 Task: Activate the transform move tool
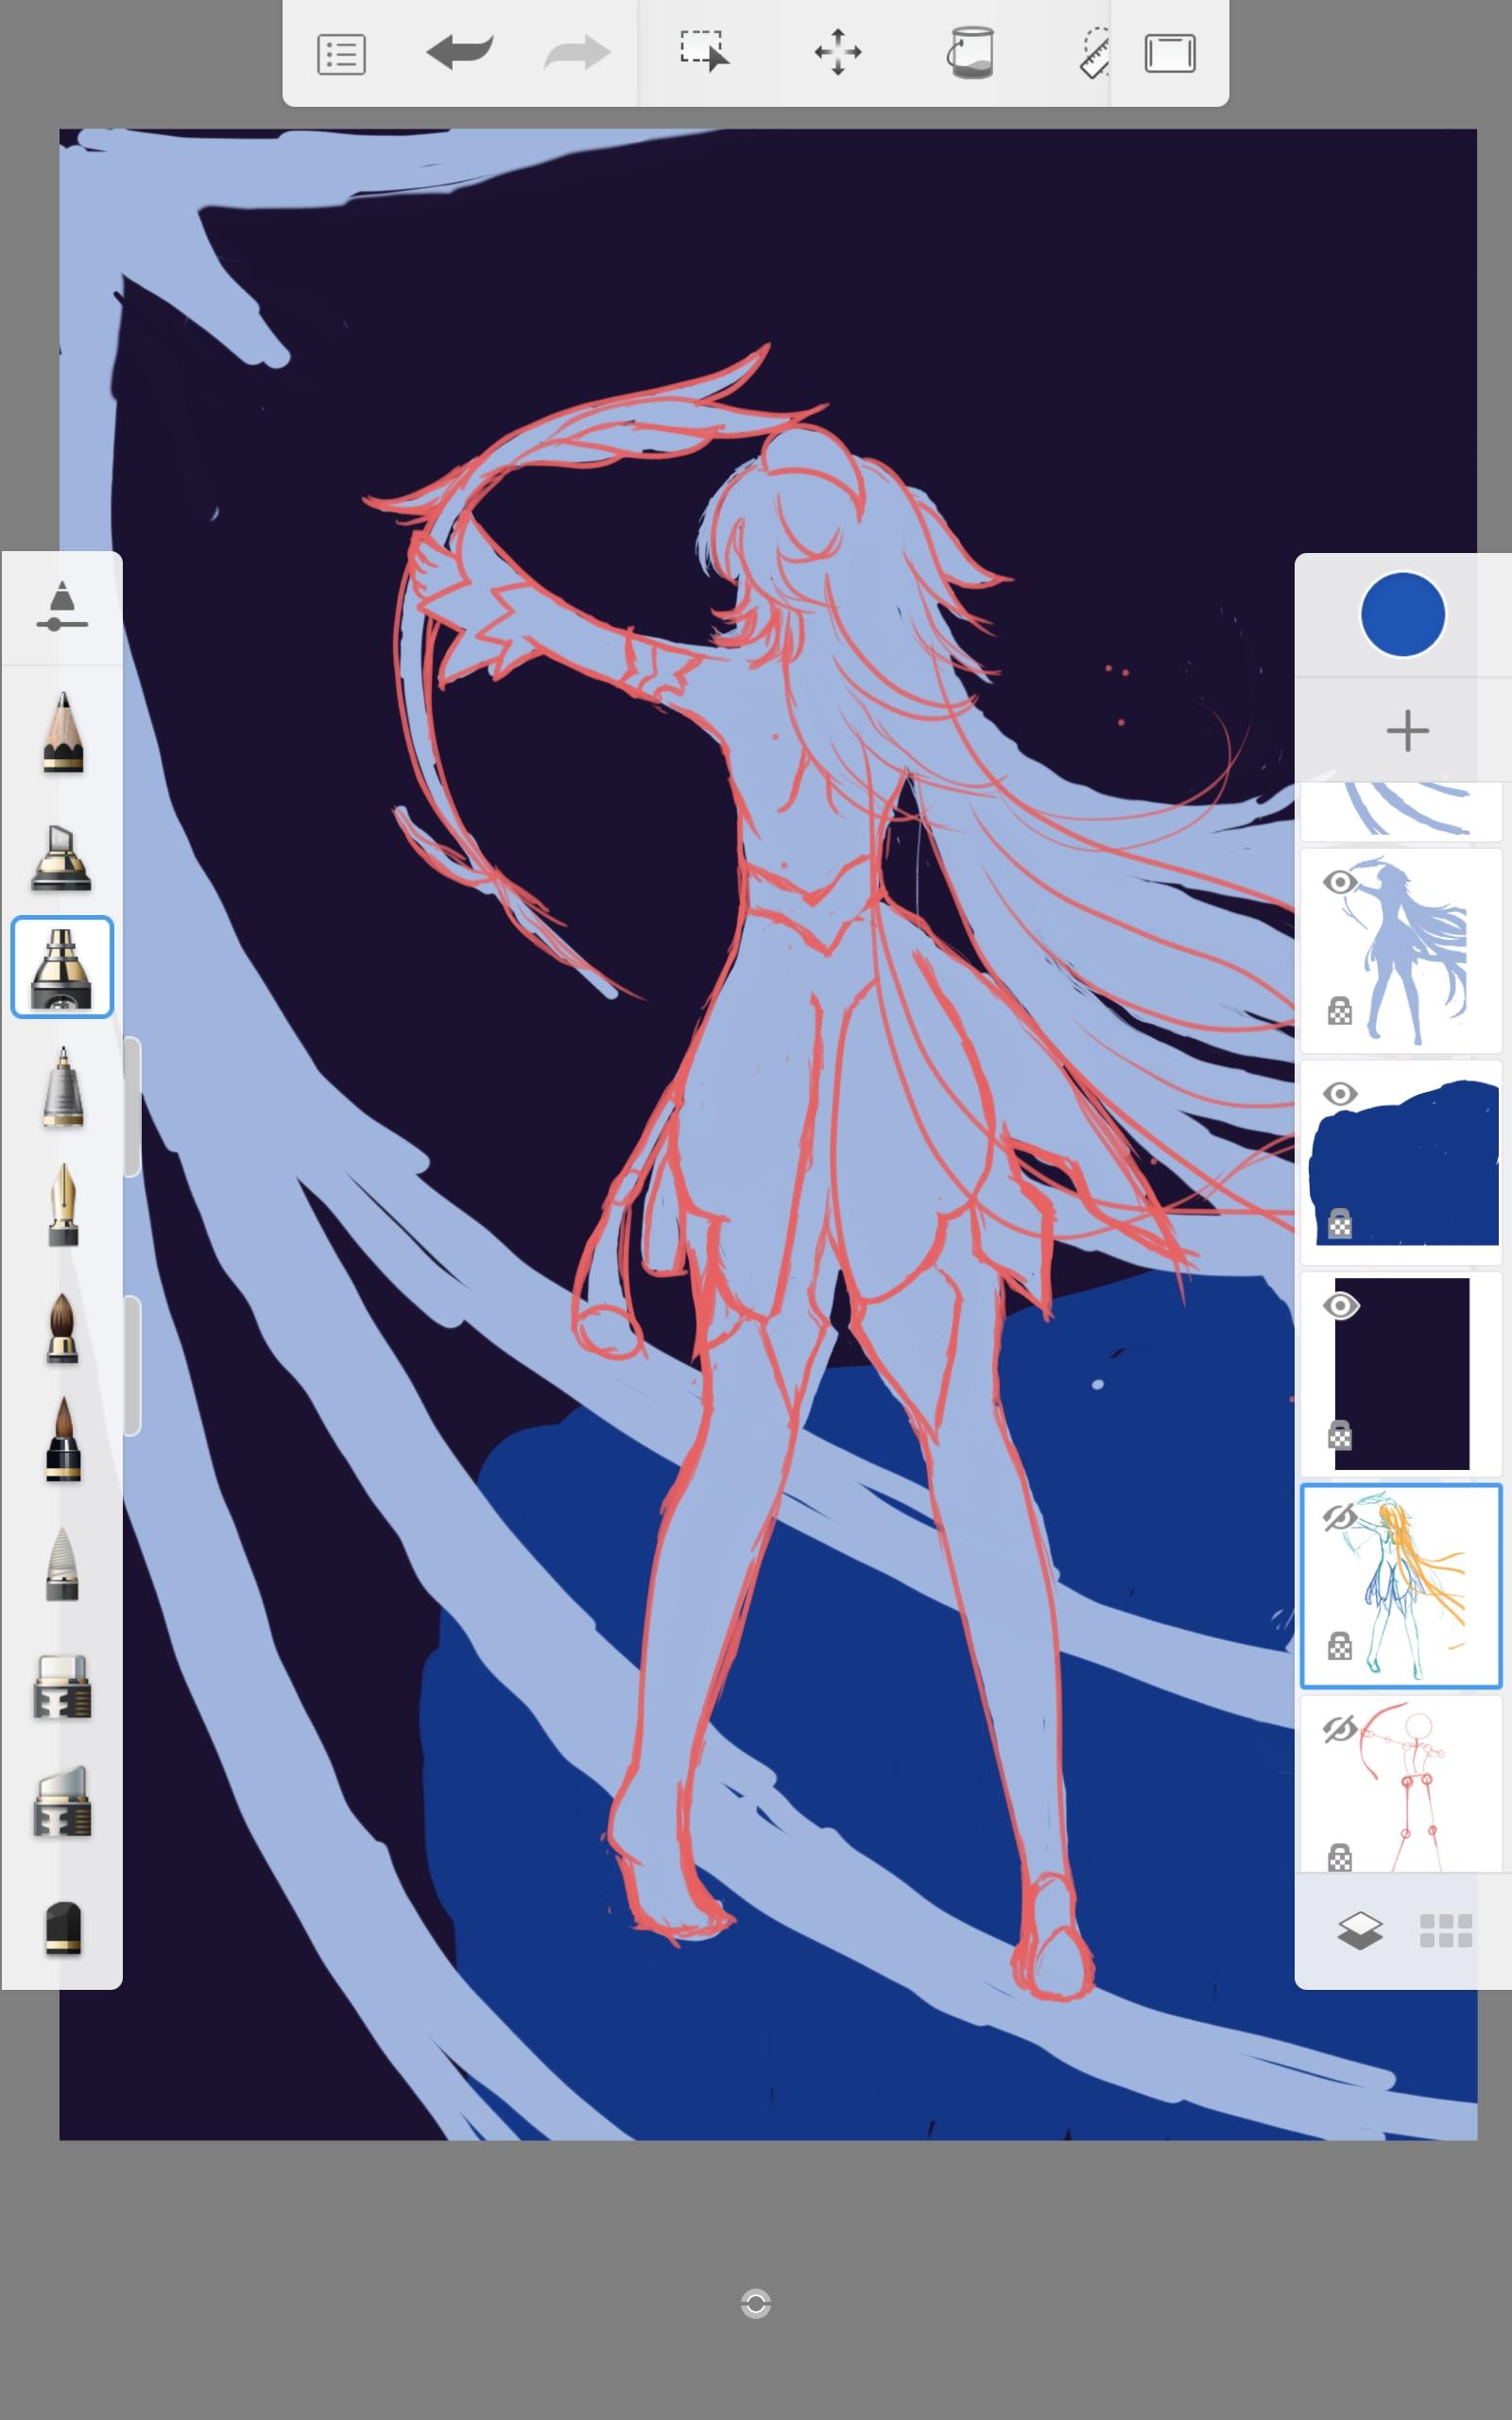837,52
